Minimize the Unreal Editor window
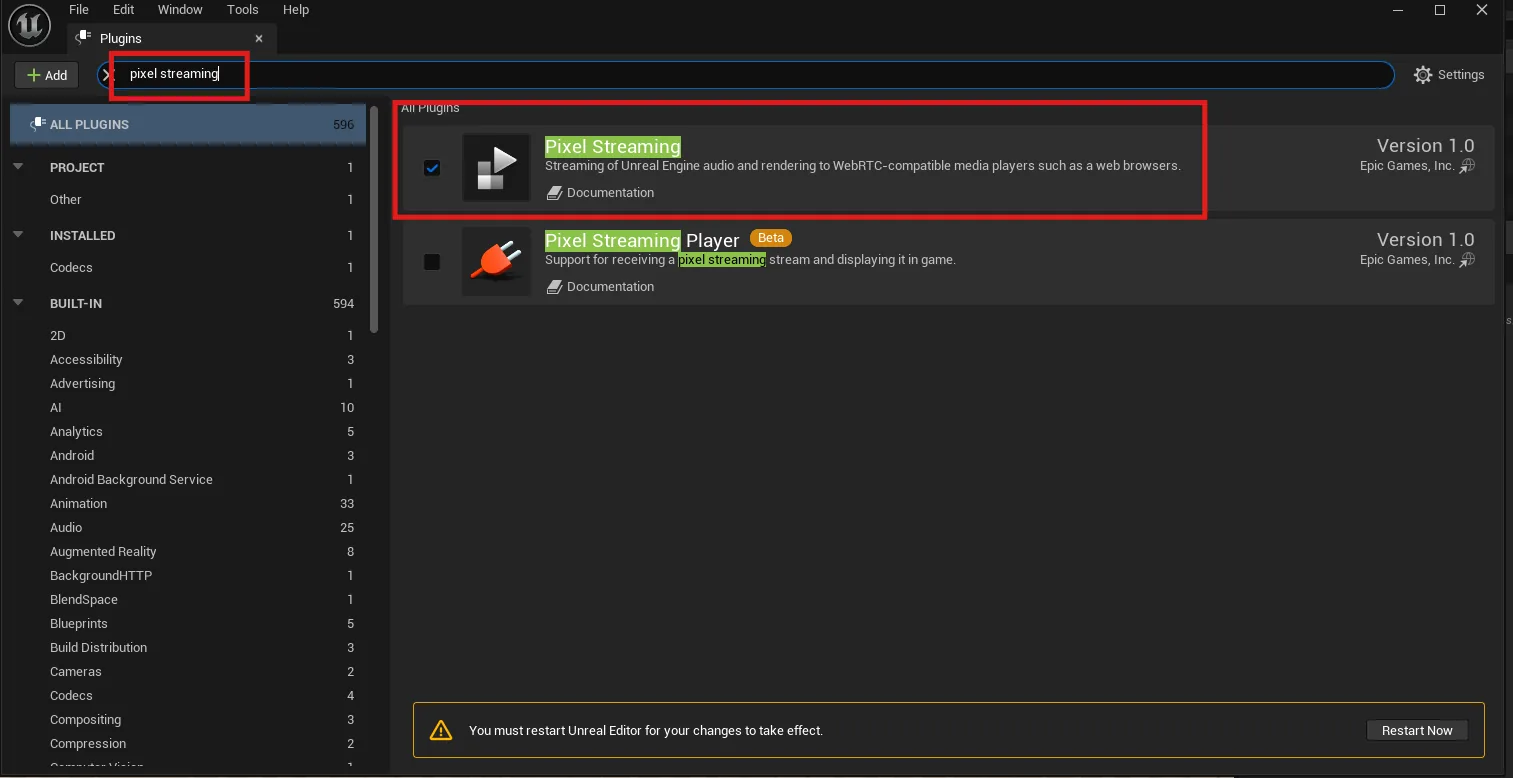 click(1398, 10)
